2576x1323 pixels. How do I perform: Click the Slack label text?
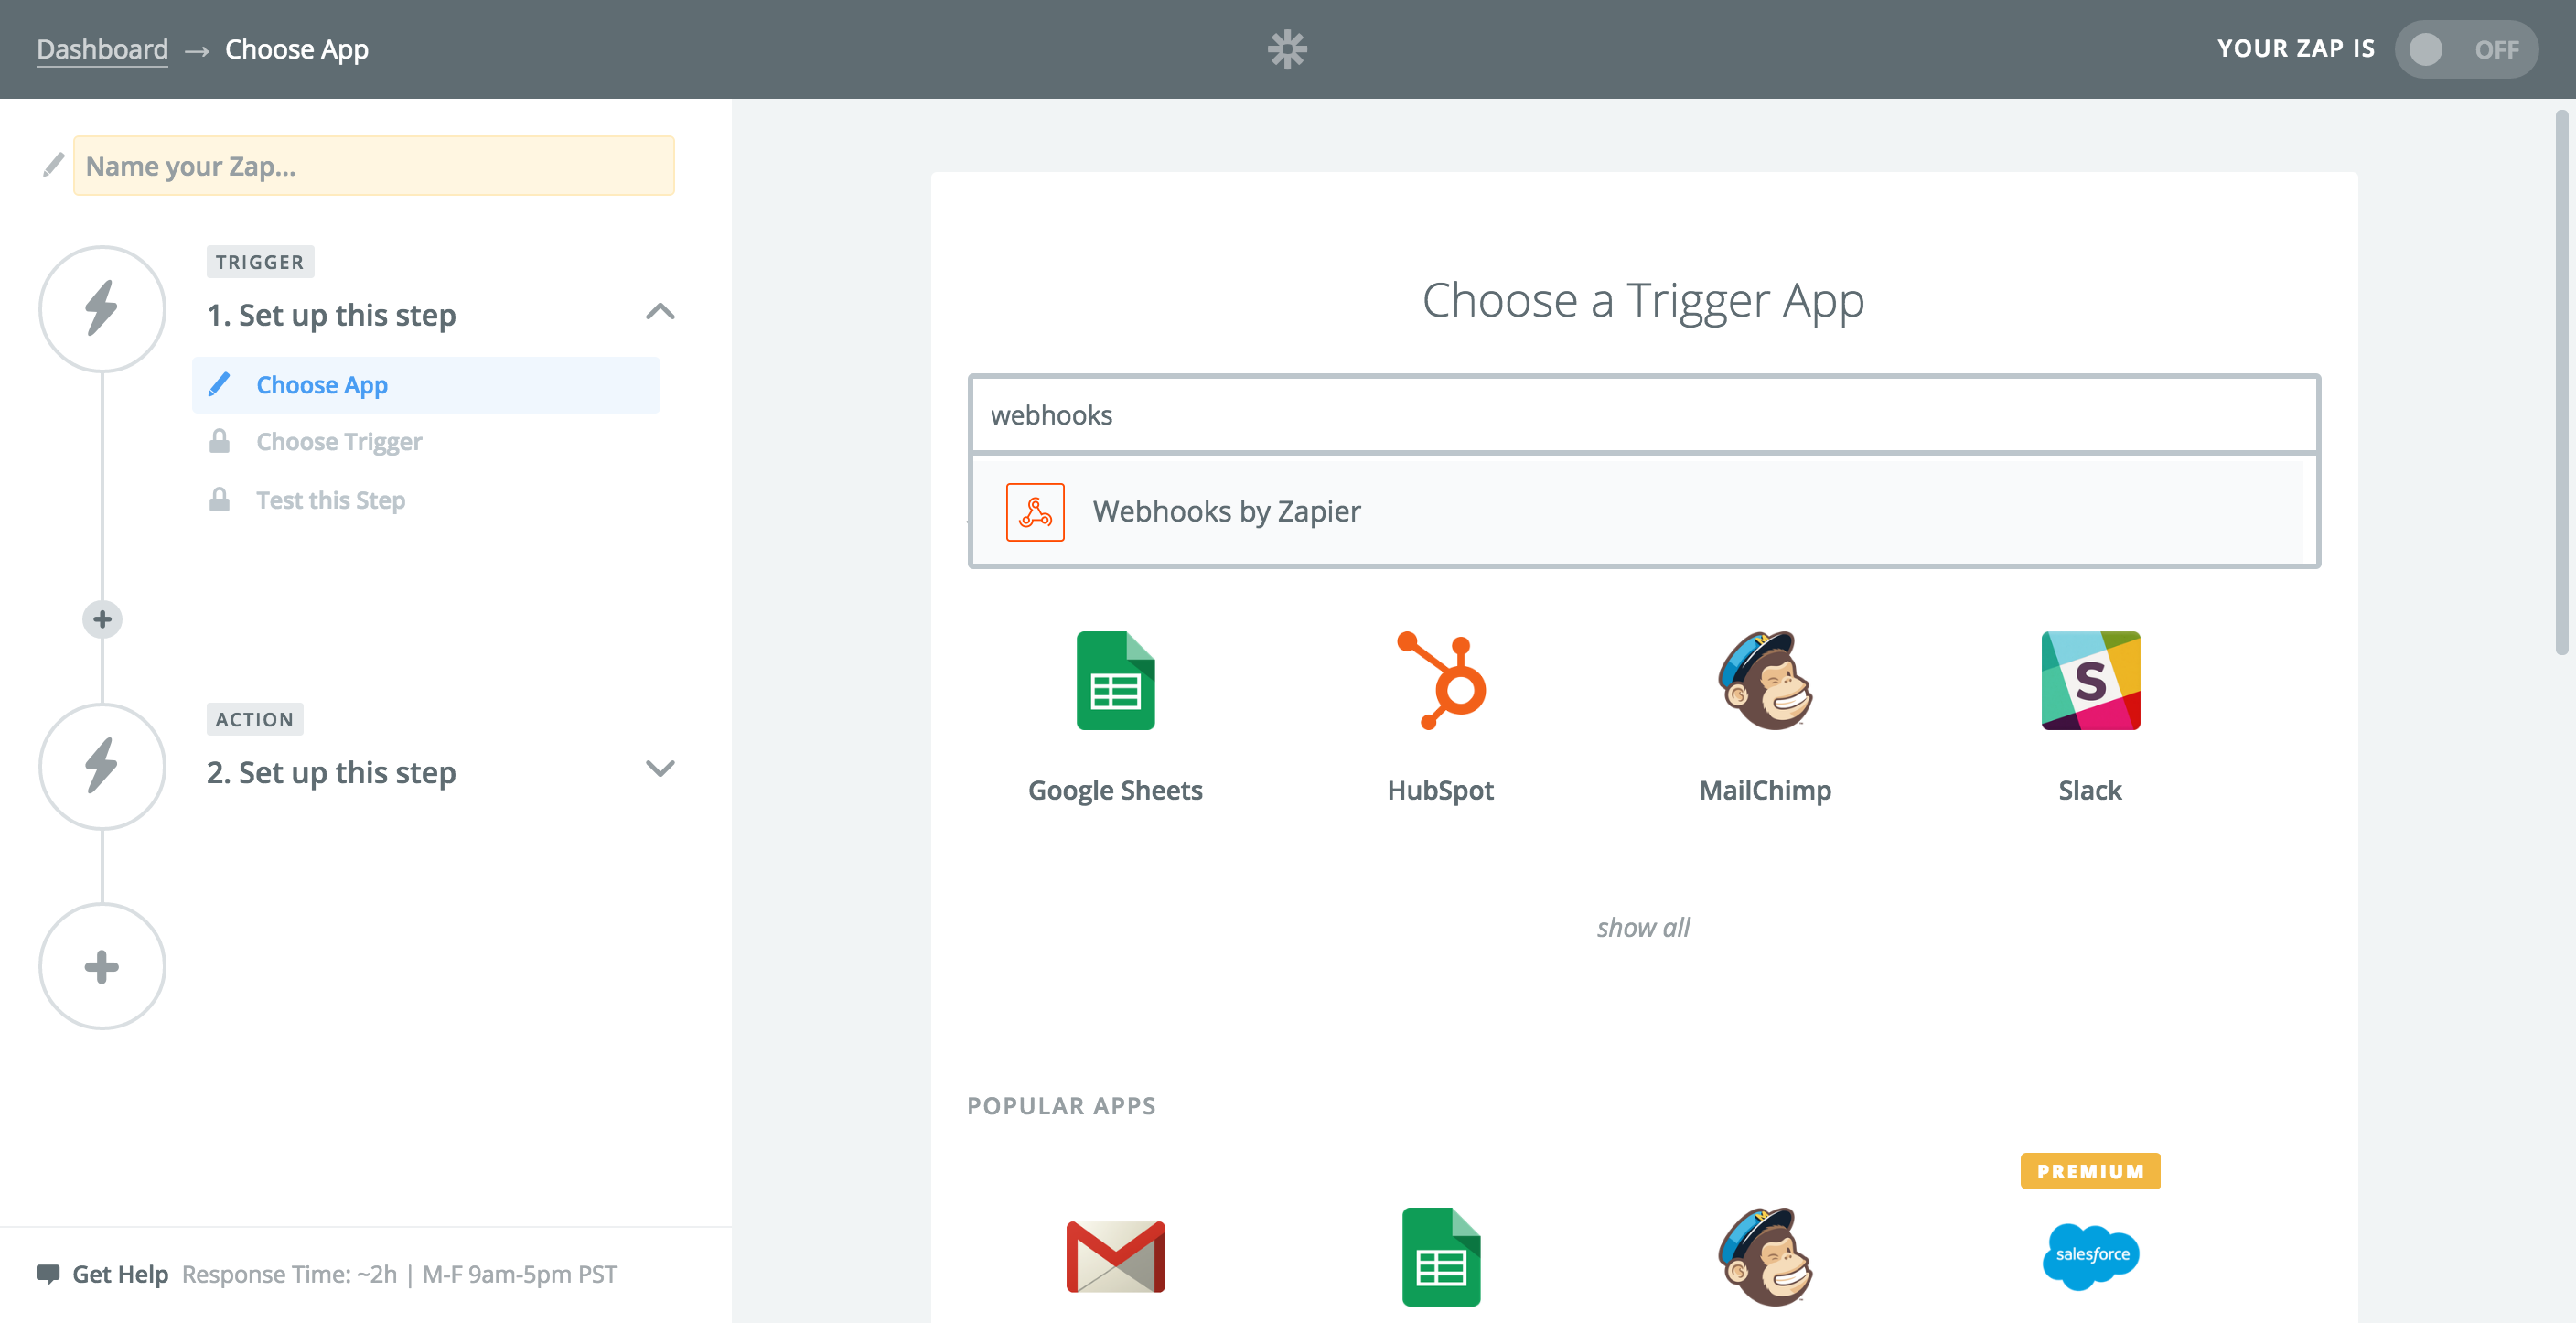(x=2090, y=790)
